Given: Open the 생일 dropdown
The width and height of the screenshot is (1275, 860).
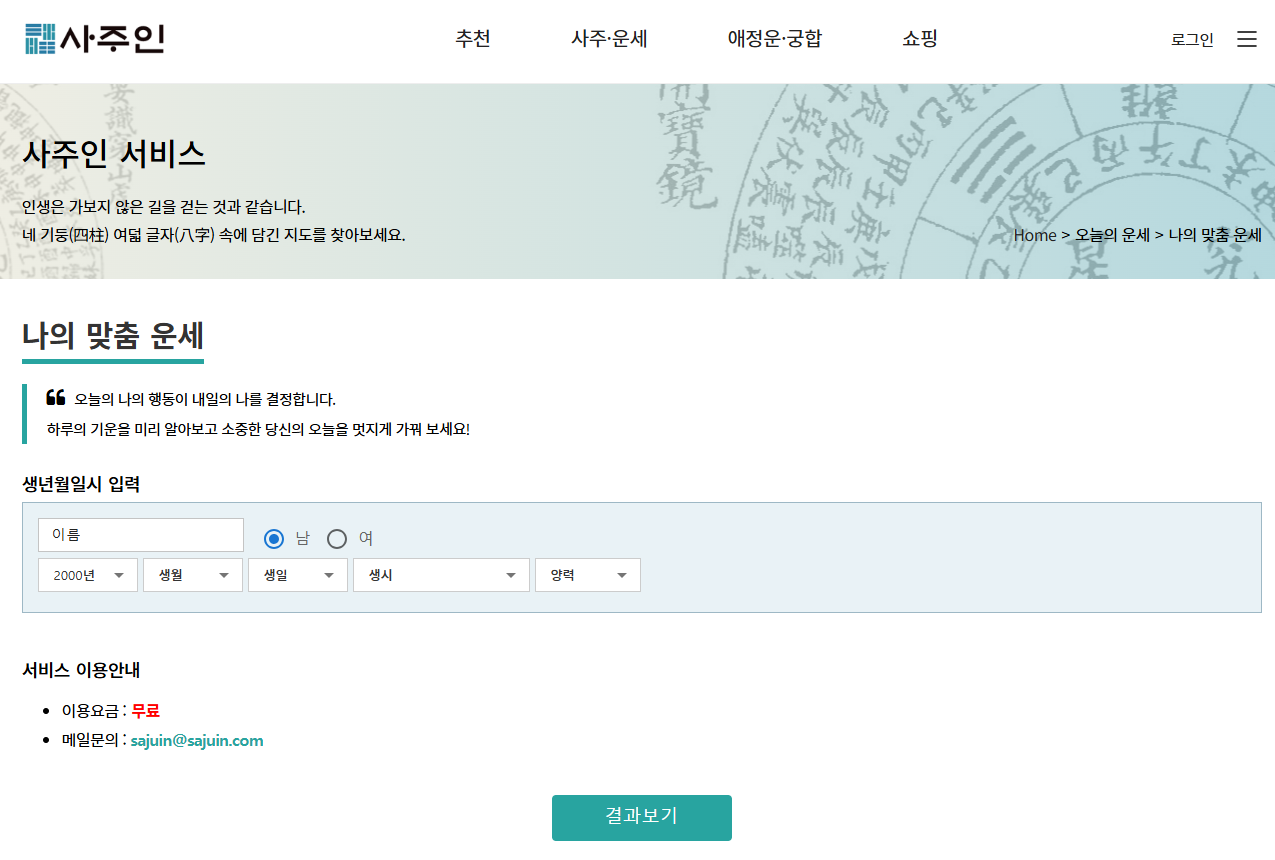Looking at the screenshot, I should tap(297, 574).
